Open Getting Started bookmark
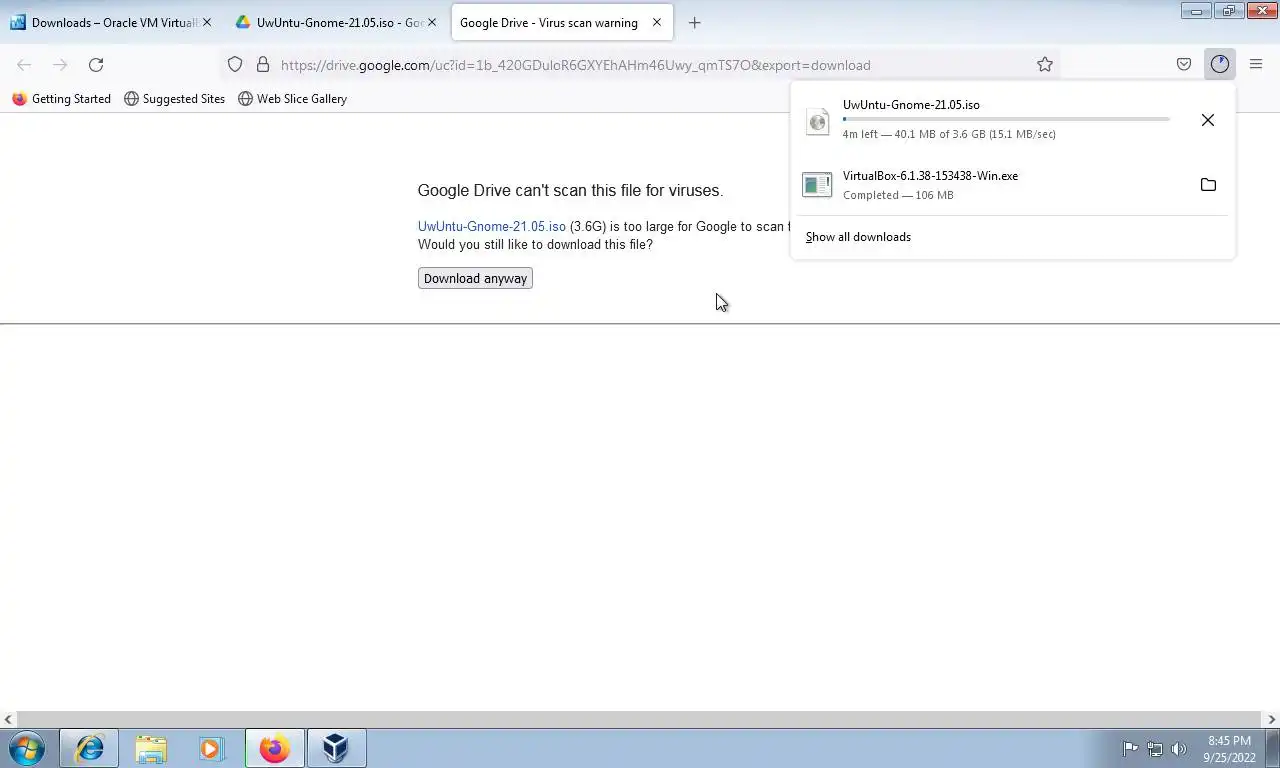The width and height of the screenshot is (1280, 768). tap(61, 99)
